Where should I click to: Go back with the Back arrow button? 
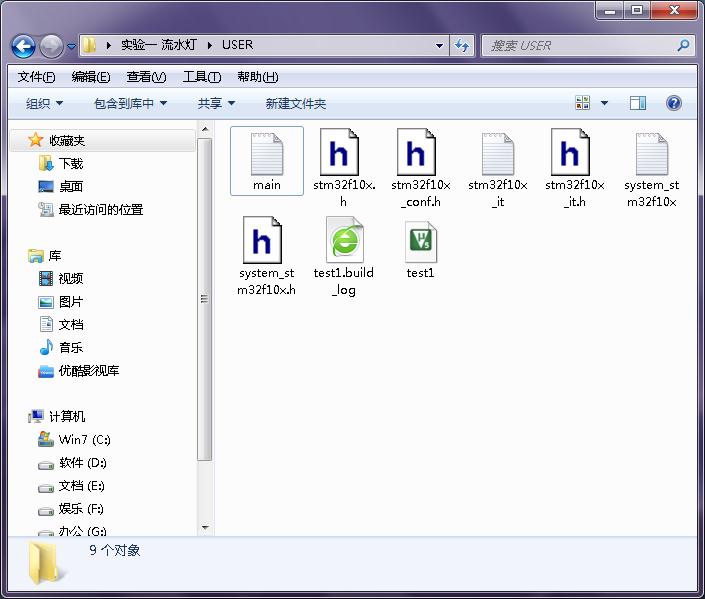tap(23, 46)
